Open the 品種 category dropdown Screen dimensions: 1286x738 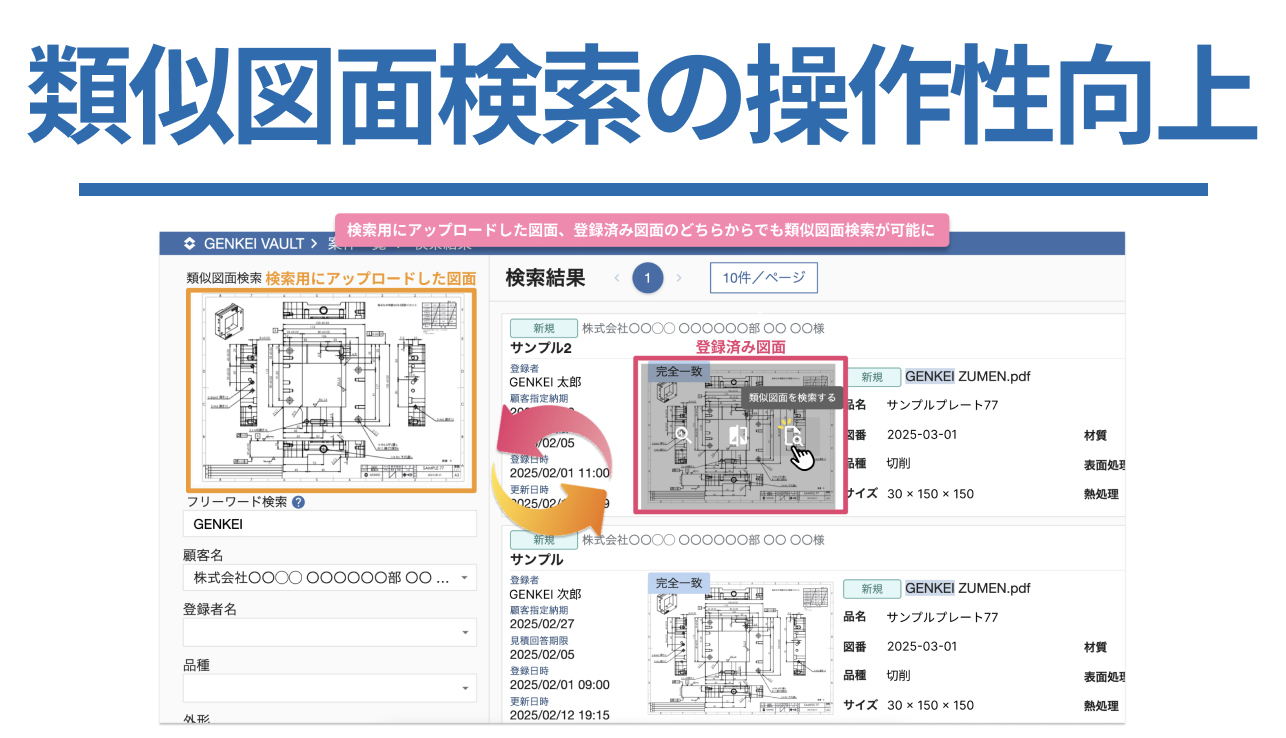pos(330,688)
